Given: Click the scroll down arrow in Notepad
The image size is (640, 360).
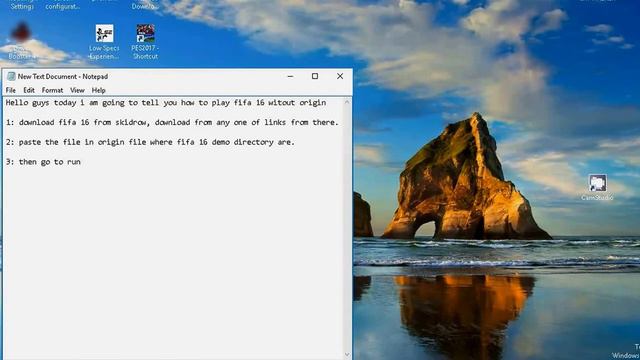Looking at the screenshot, I should click(347, 355).
